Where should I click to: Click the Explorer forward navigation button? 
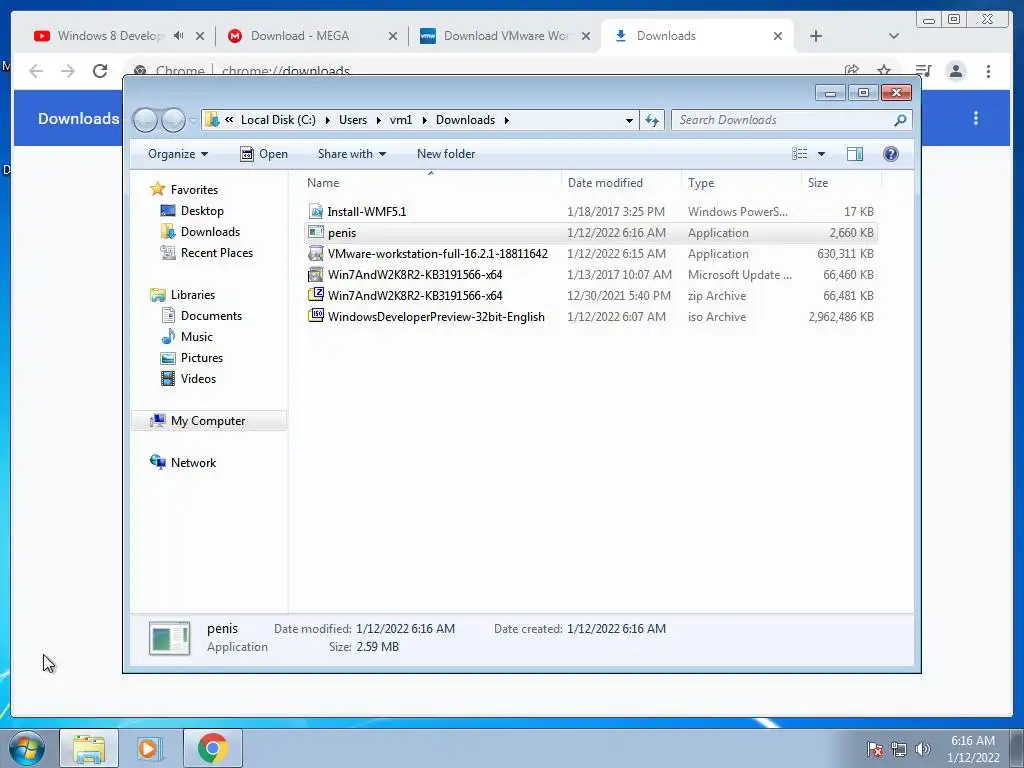(173, 120)
